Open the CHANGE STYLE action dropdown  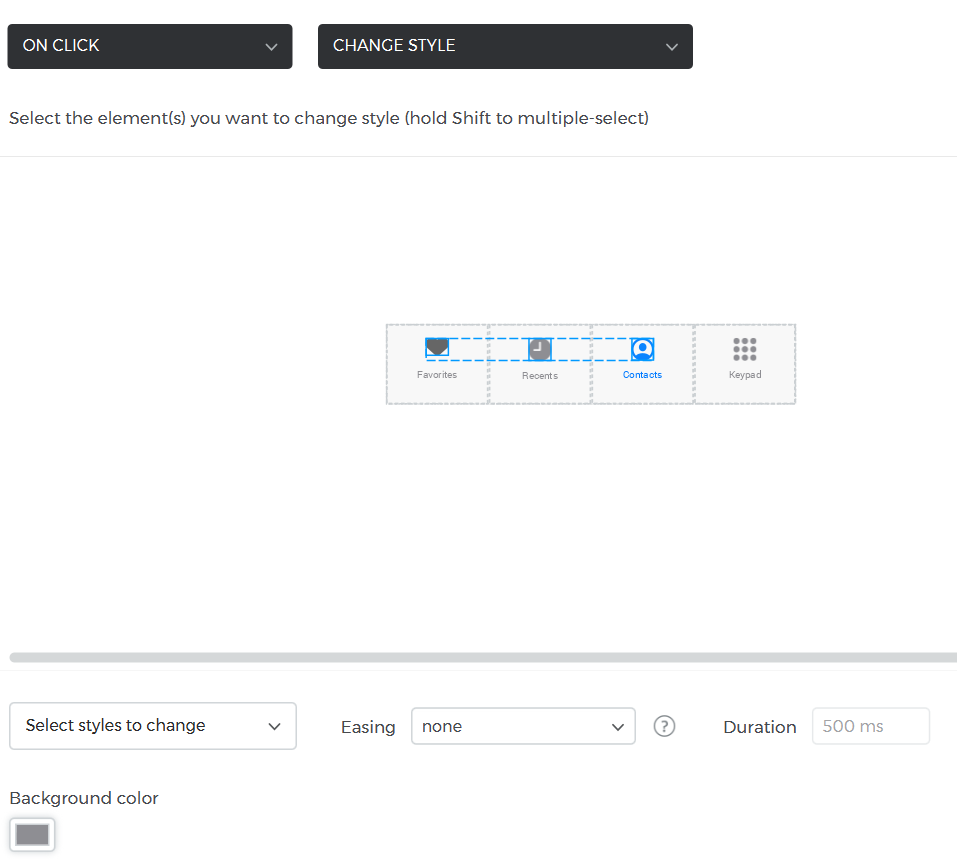coord(505,46)
